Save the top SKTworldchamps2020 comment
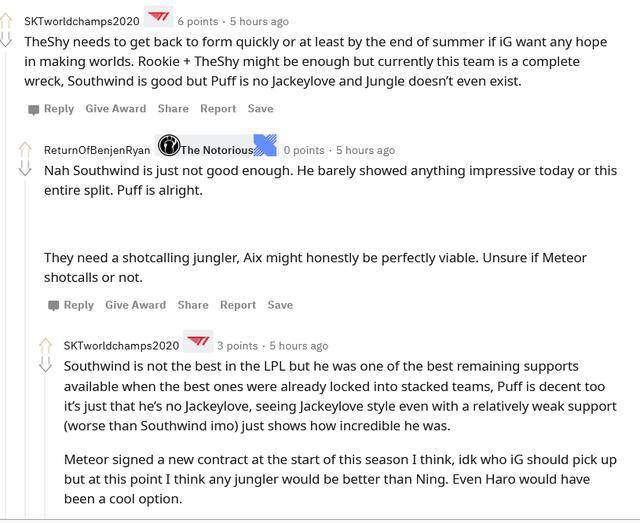Image resolution: width=640 pixels, height=523 pixels. coord(260,109)
